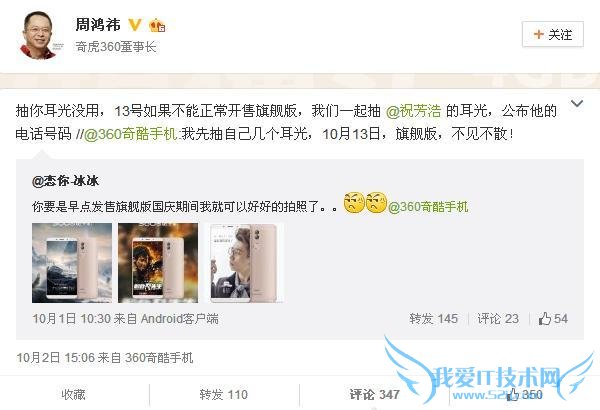View the second phone movie poster thumbnail
Image resolution: width=600 pixels, height=410 pixels.
158,263
